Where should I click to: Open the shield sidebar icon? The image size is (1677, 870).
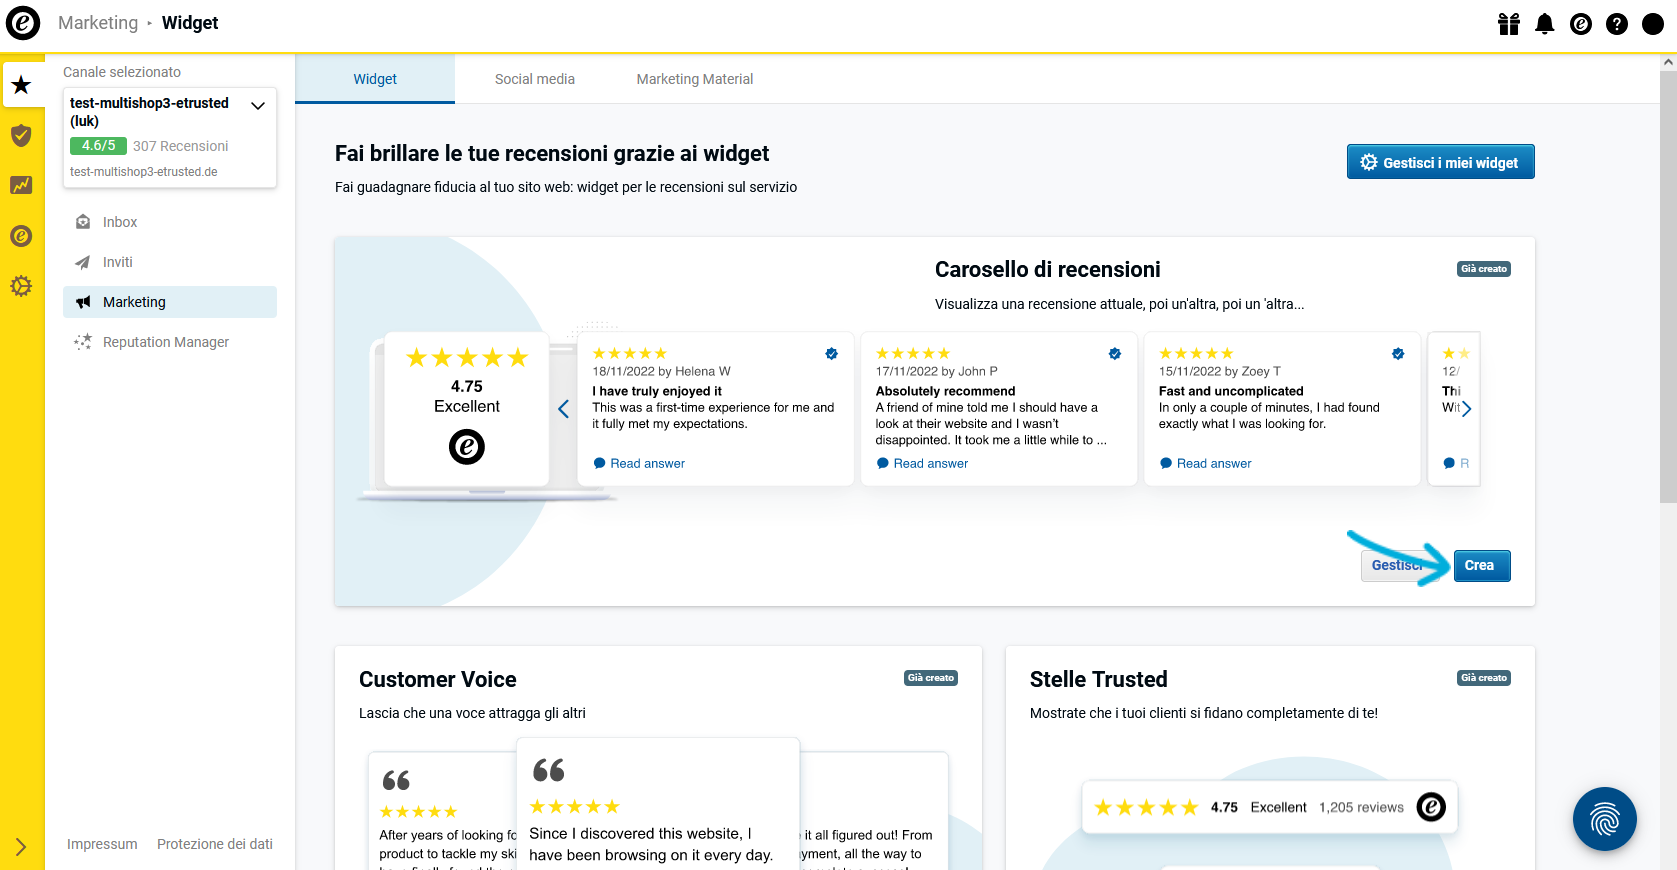coord(21,135)
